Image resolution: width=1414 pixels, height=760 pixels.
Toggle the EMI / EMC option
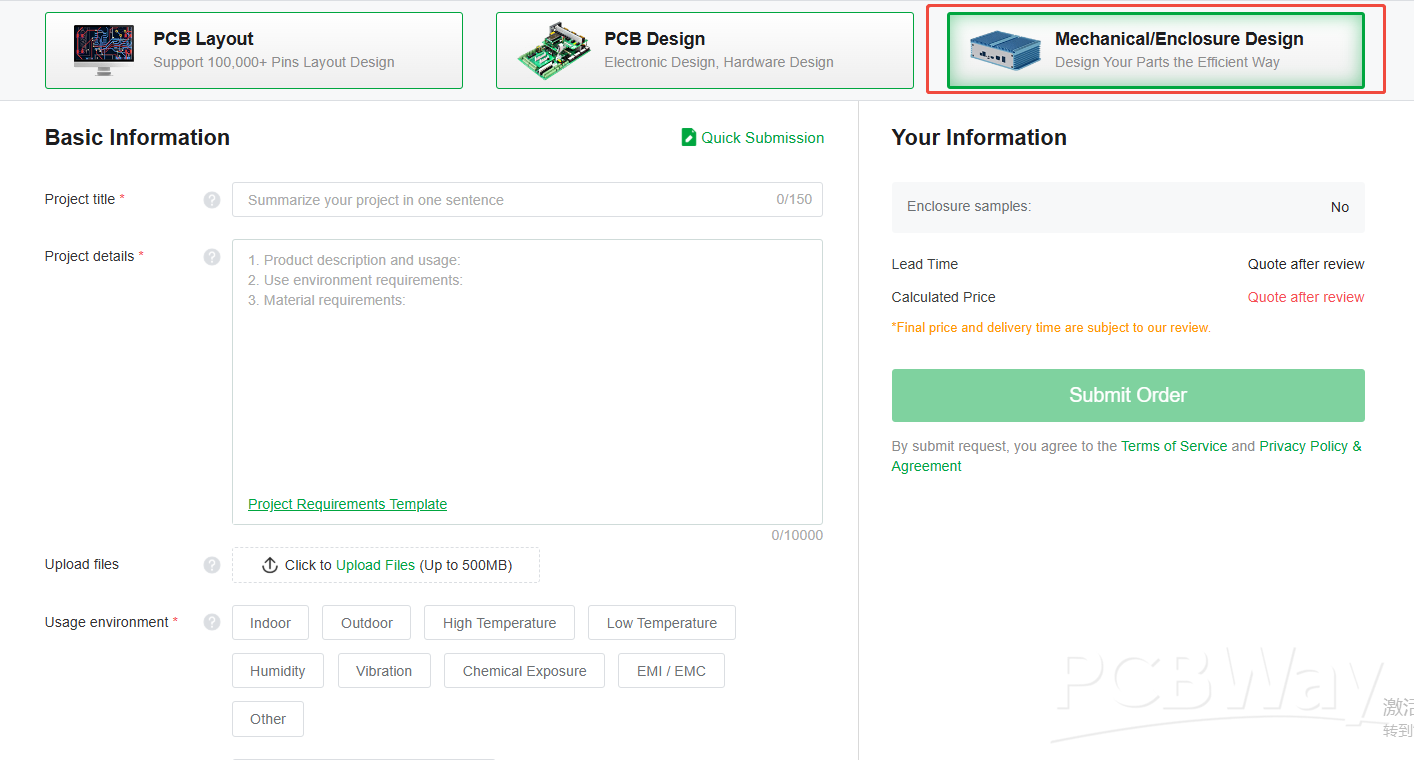[671, 671]
